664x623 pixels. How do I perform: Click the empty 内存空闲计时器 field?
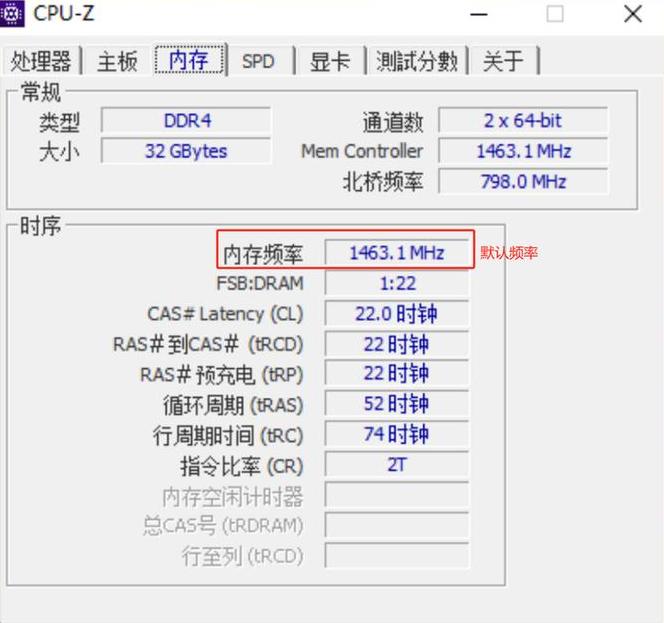pyautogui.click(x=397, y=495)
